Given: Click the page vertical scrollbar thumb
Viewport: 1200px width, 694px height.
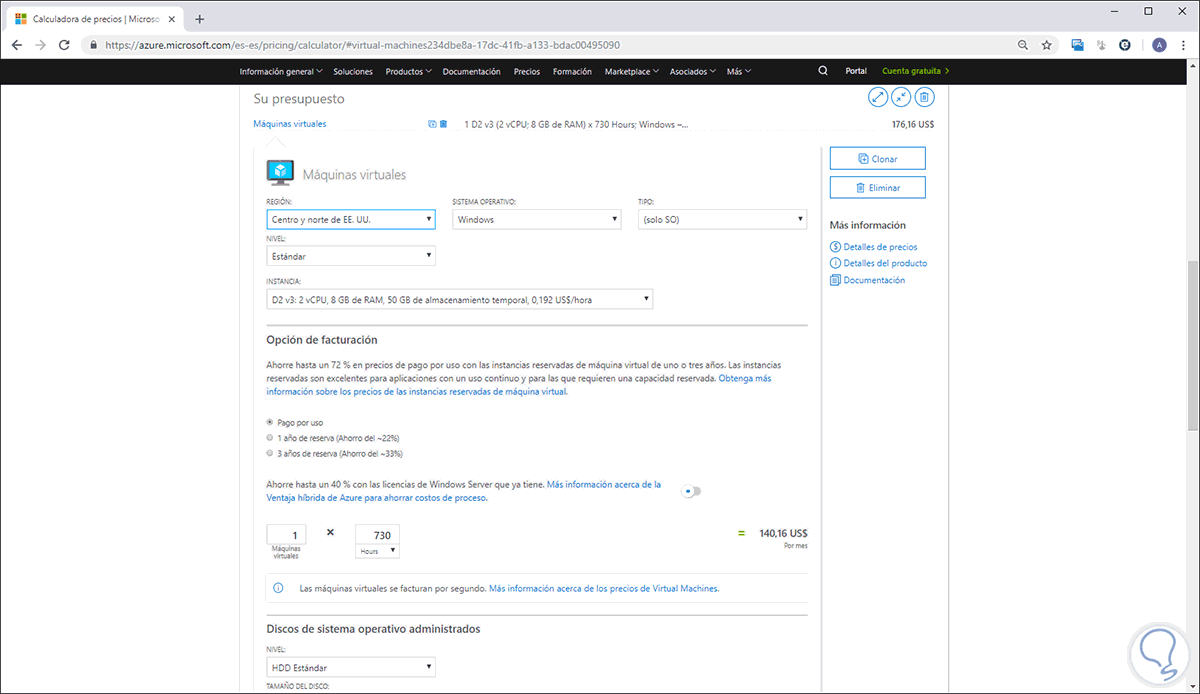Looking at the screenshot, I should coord(1192,345).
